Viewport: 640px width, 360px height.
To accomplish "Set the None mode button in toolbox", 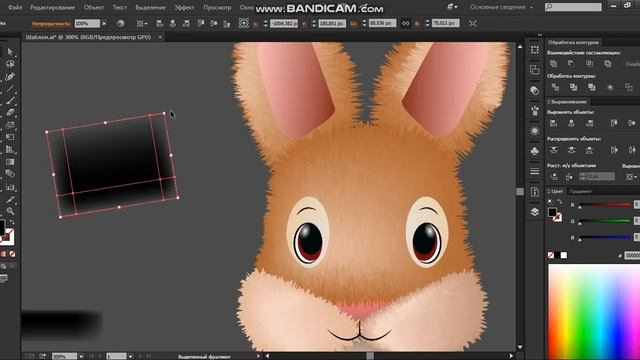I will 12,254.
